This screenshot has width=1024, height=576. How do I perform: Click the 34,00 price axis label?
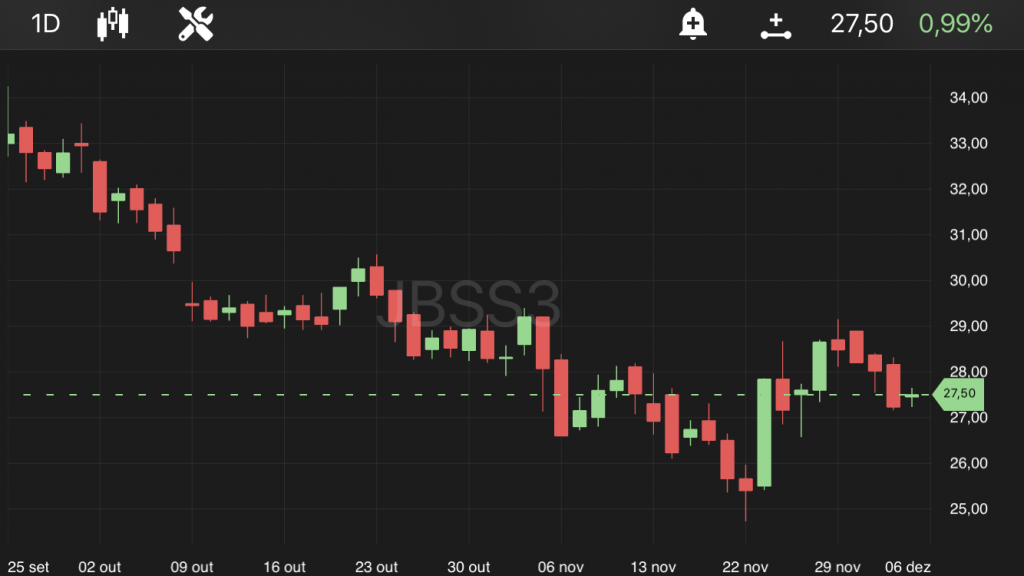click(968, 98)
